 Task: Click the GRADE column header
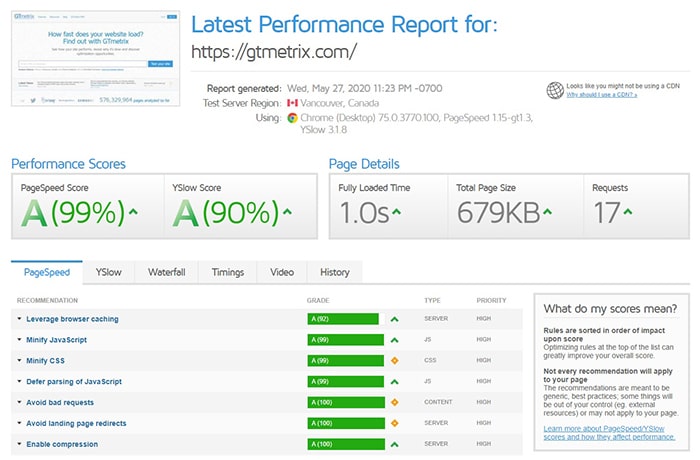[318, 301]
